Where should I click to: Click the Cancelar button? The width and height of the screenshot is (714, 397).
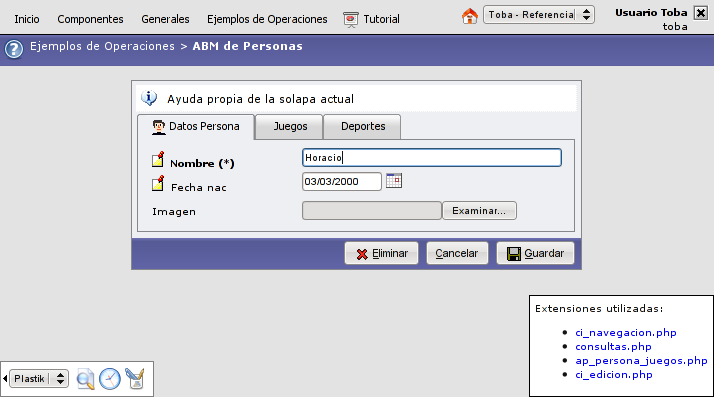pos(457,253)
